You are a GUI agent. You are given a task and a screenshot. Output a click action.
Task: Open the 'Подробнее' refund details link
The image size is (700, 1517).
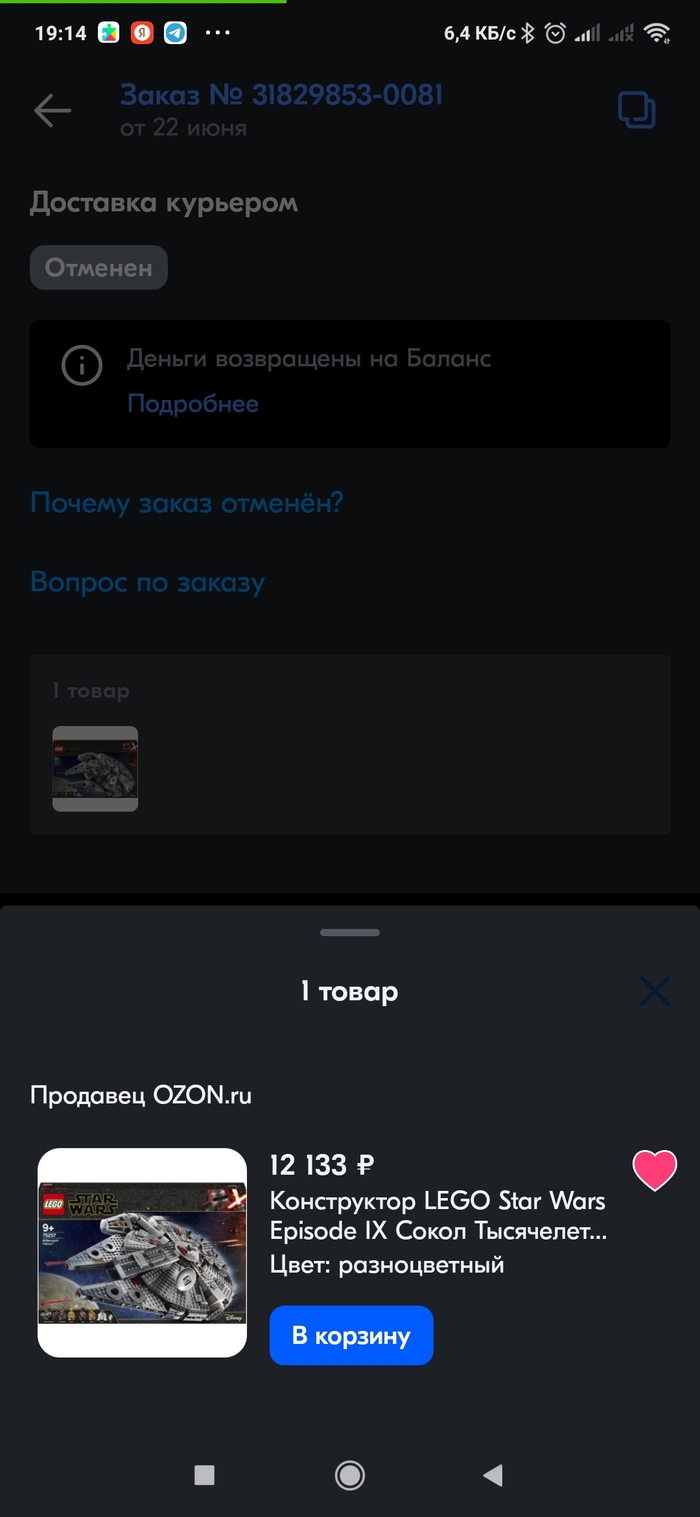click(x=193, y=404)
